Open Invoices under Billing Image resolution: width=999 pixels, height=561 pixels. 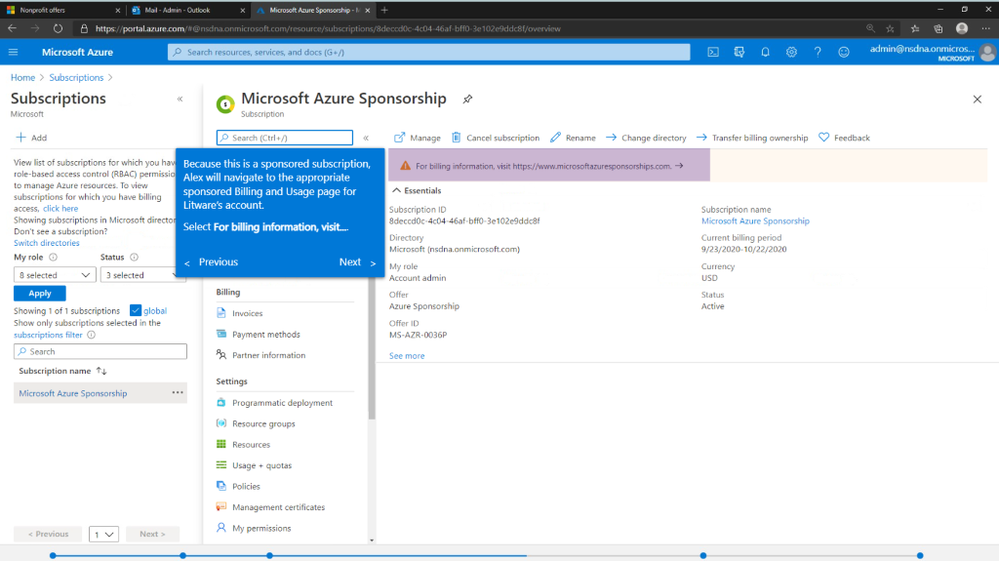coord(247,313)
